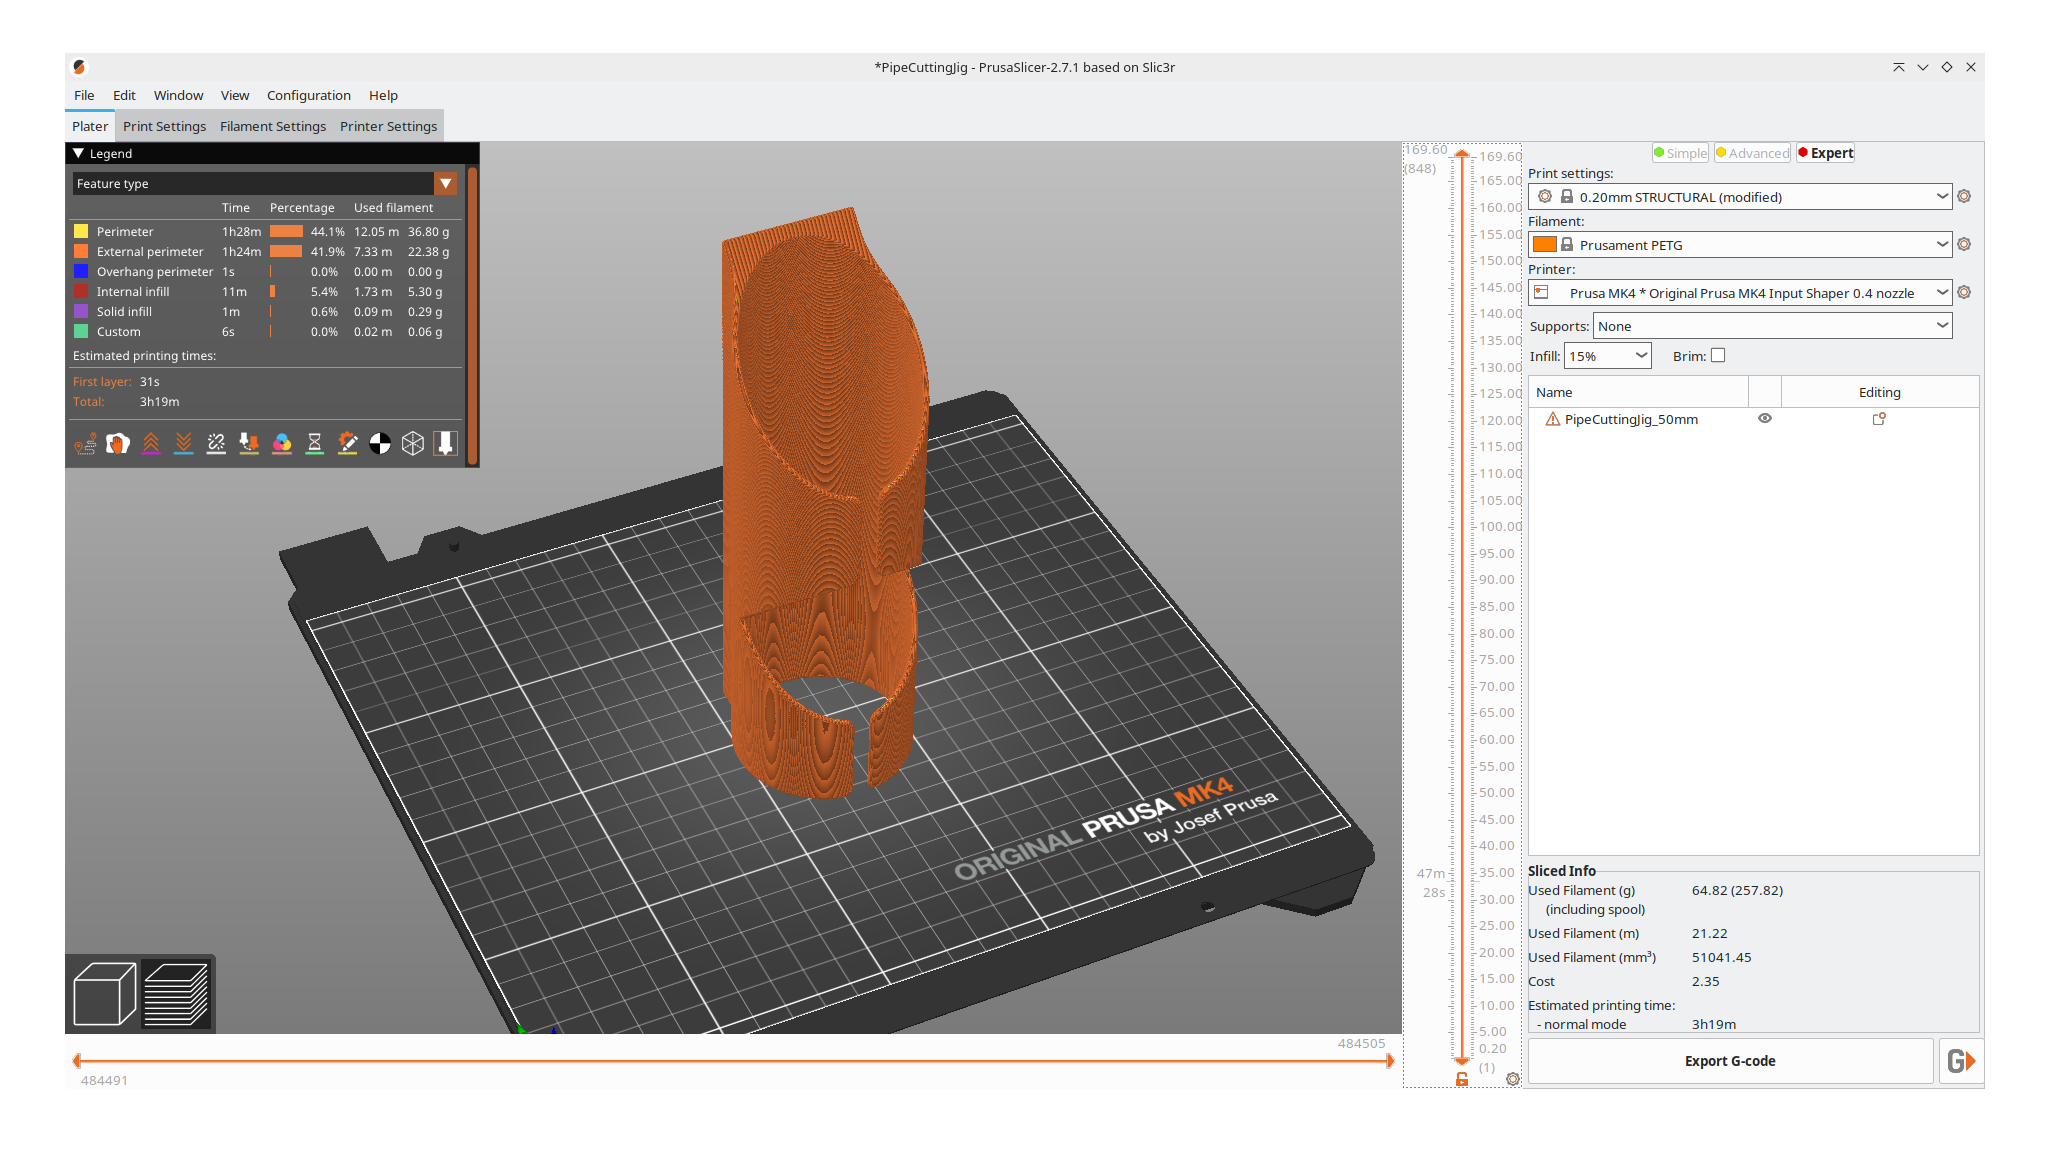Click the horizontal moves slider left thumb
Image resolution: width=2050 pixels, height=1166 pixels.
pyautogui.click(x=77, y=1061)
